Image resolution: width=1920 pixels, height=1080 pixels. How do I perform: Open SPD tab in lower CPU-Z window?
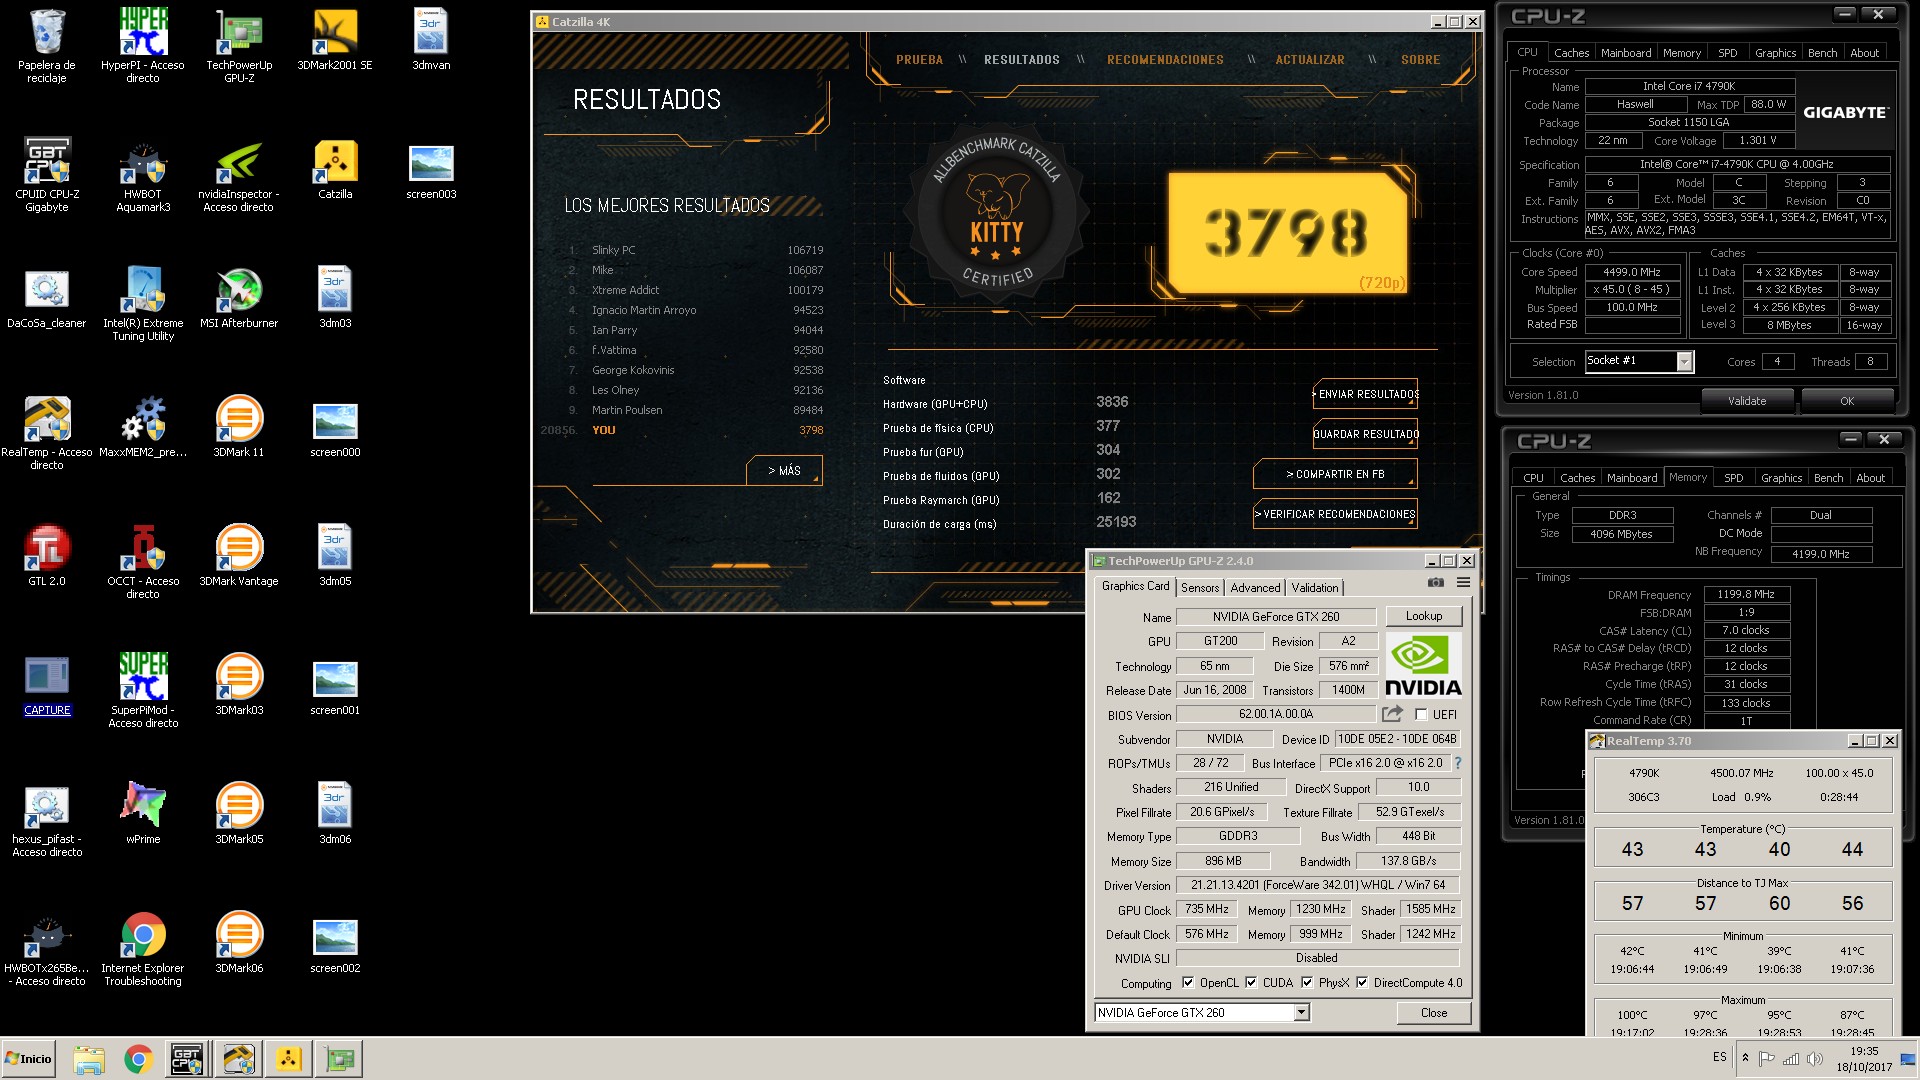coord(1734,478)
